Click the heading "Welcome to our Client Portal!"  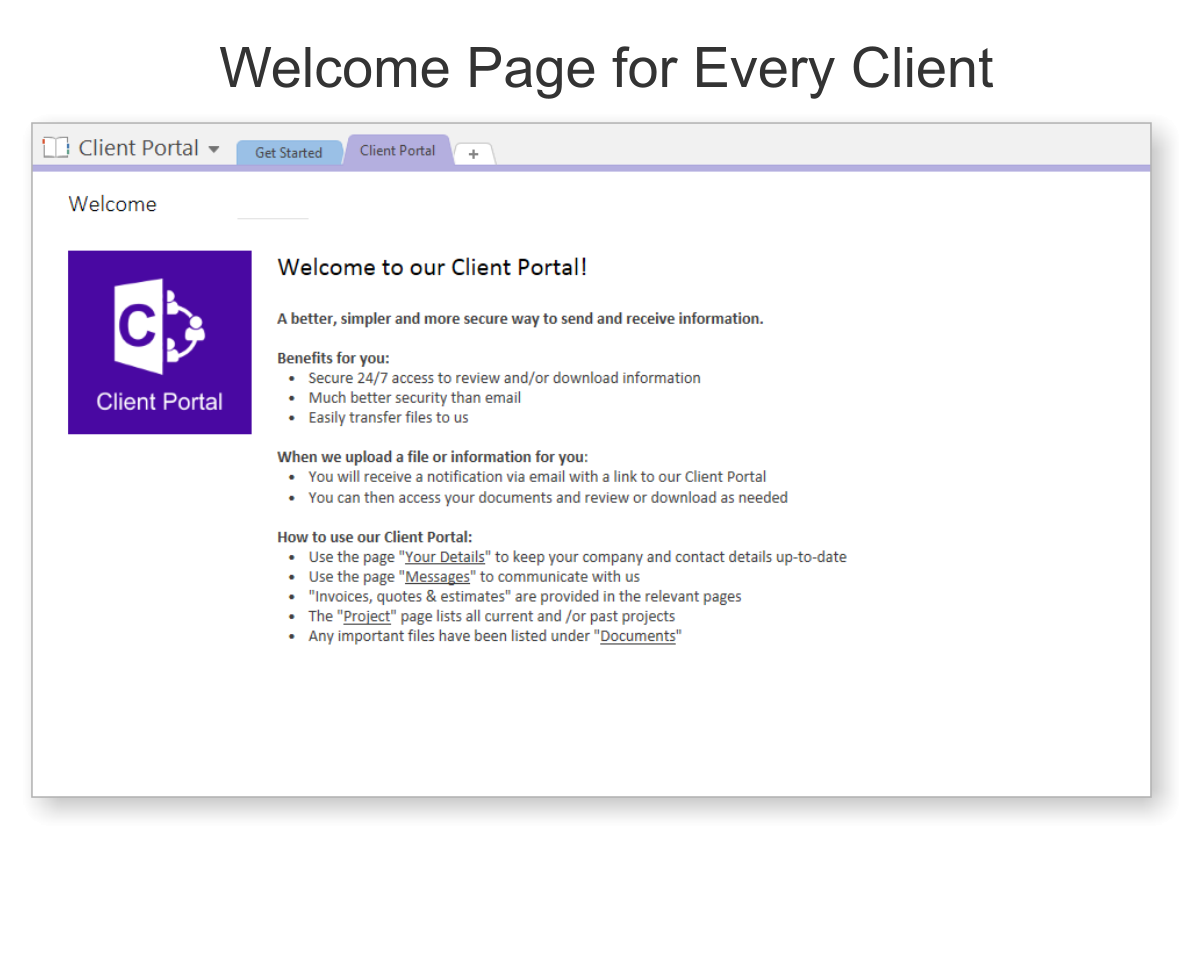[432, 267]
